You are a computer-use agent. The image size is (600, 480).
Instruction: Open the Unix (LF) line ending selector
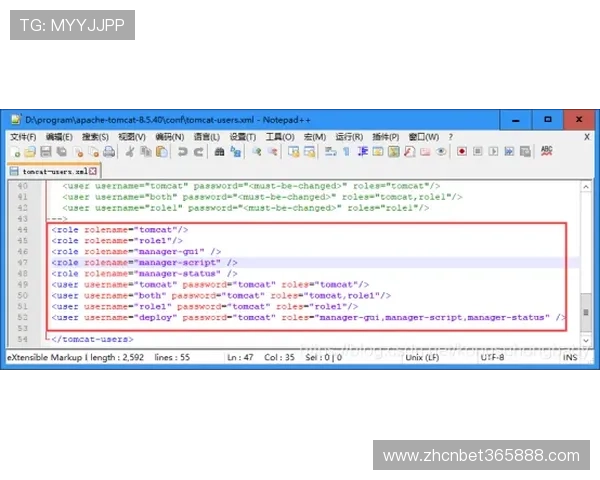point(418,356)
